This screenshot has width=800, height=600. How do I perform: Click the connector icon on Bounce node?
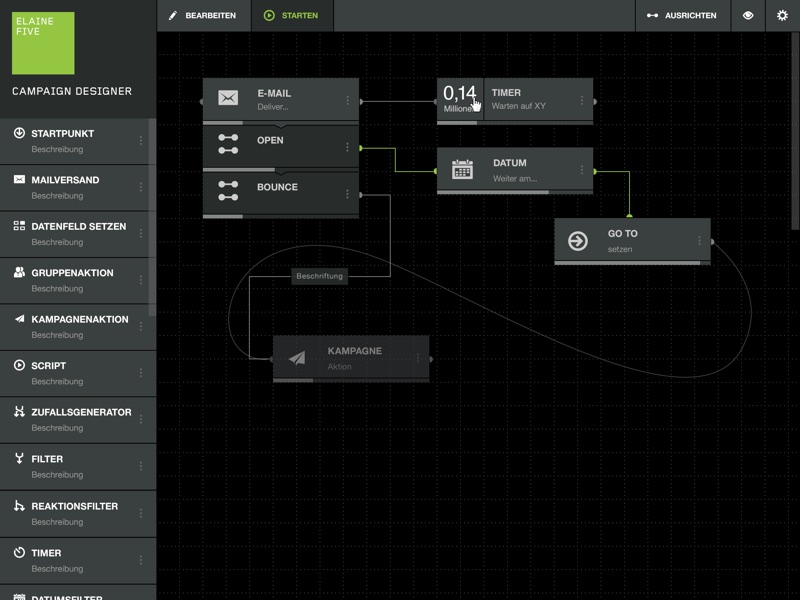point(228,191)
